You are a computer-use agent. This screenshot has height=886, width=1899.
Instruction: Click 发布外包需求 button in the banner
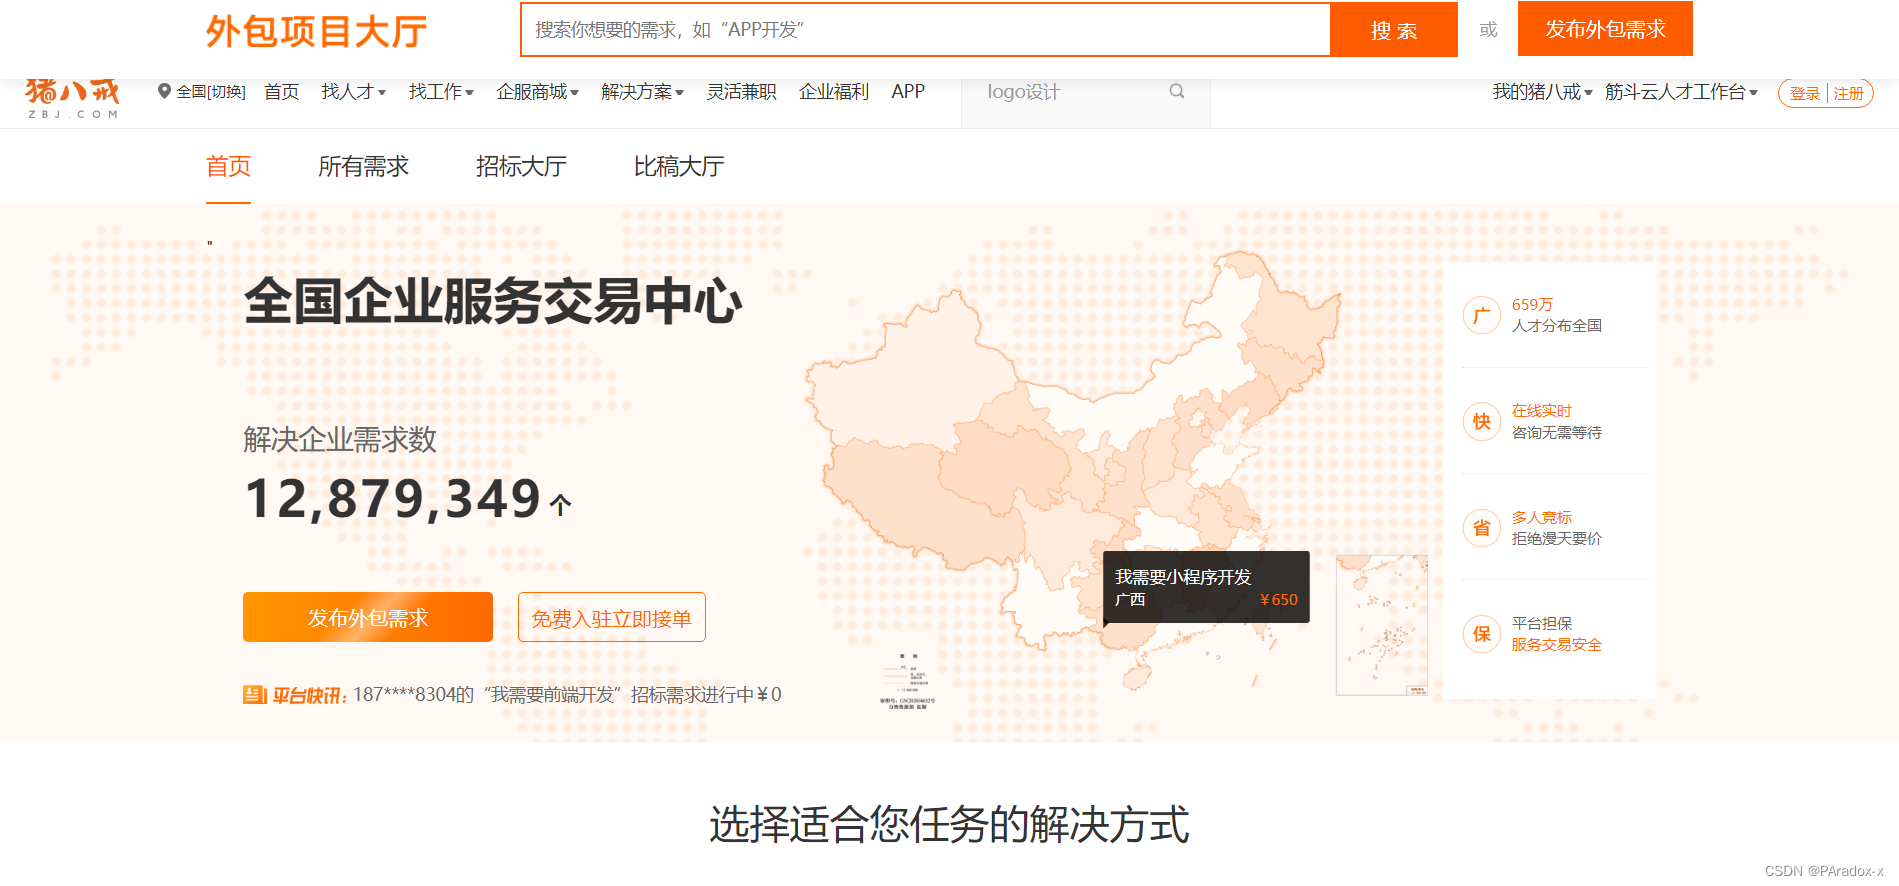coord(368,617)
